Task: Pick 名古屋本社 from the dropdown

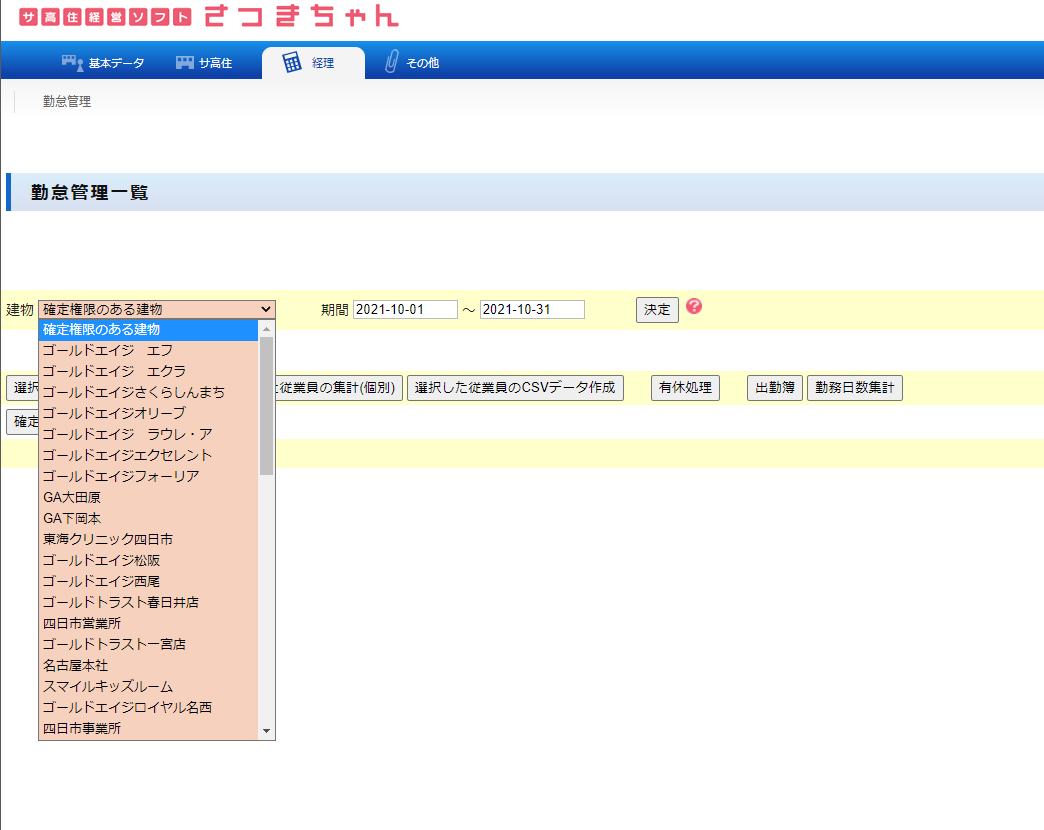Action: pyautogui.click(x=76, y=665)
